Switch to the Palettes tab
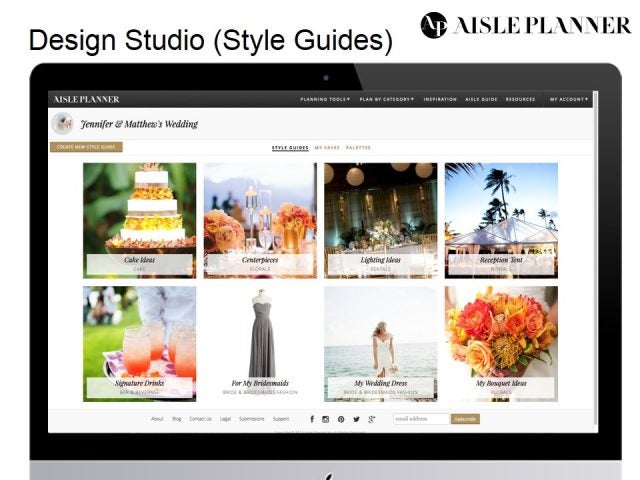The image size is (640, 480). [358, 148]
